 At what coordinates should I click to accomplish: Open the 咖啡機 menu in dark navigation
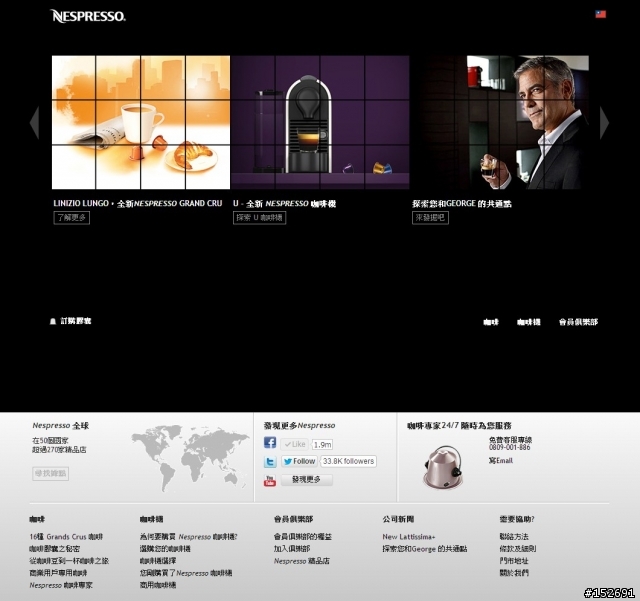point(529,322)
